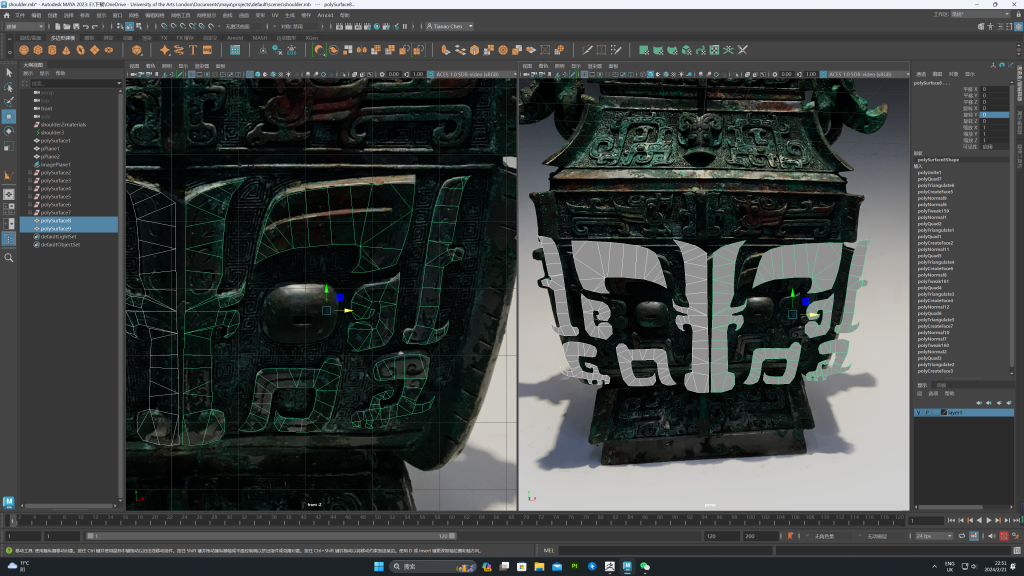Open the menu set dropdown on status line
Screen dimensions: 1024x576
coord(24,26)
